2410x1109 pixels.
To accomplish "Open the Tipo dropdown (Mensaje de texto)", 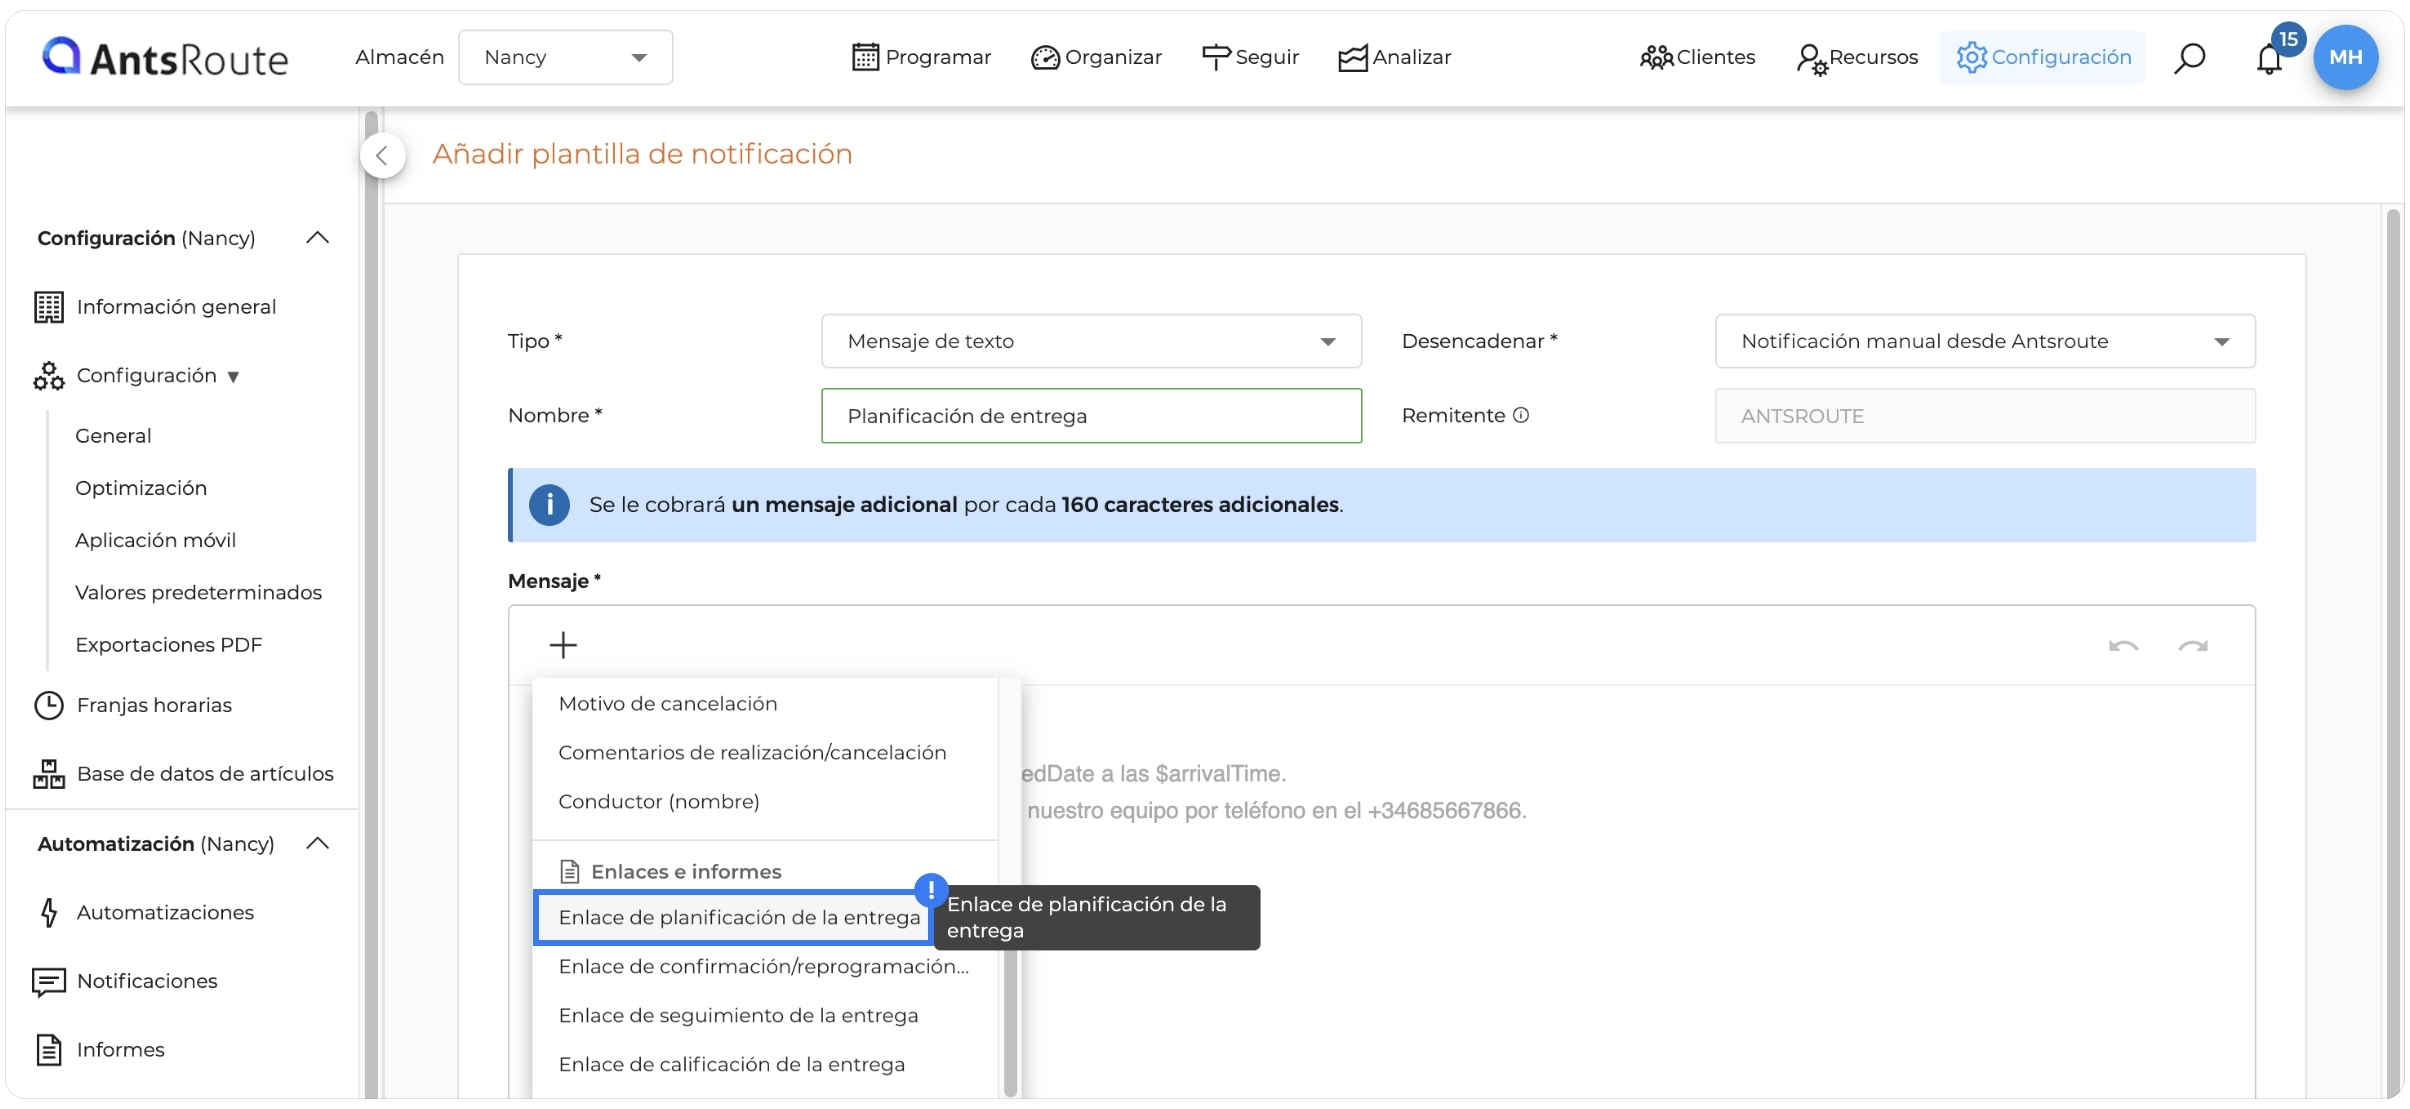I will [x=1091, y=341].
